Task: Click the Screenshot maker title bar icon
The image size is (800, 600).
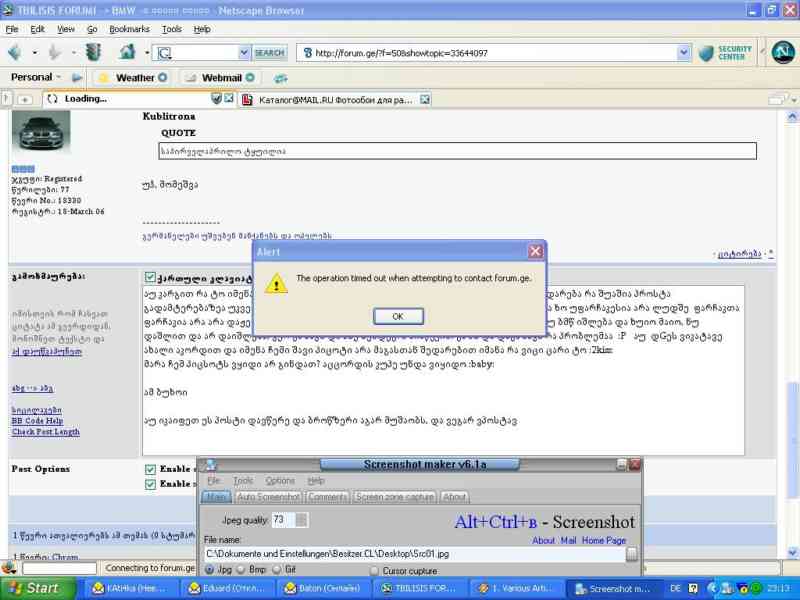Action: click(211, 465)
